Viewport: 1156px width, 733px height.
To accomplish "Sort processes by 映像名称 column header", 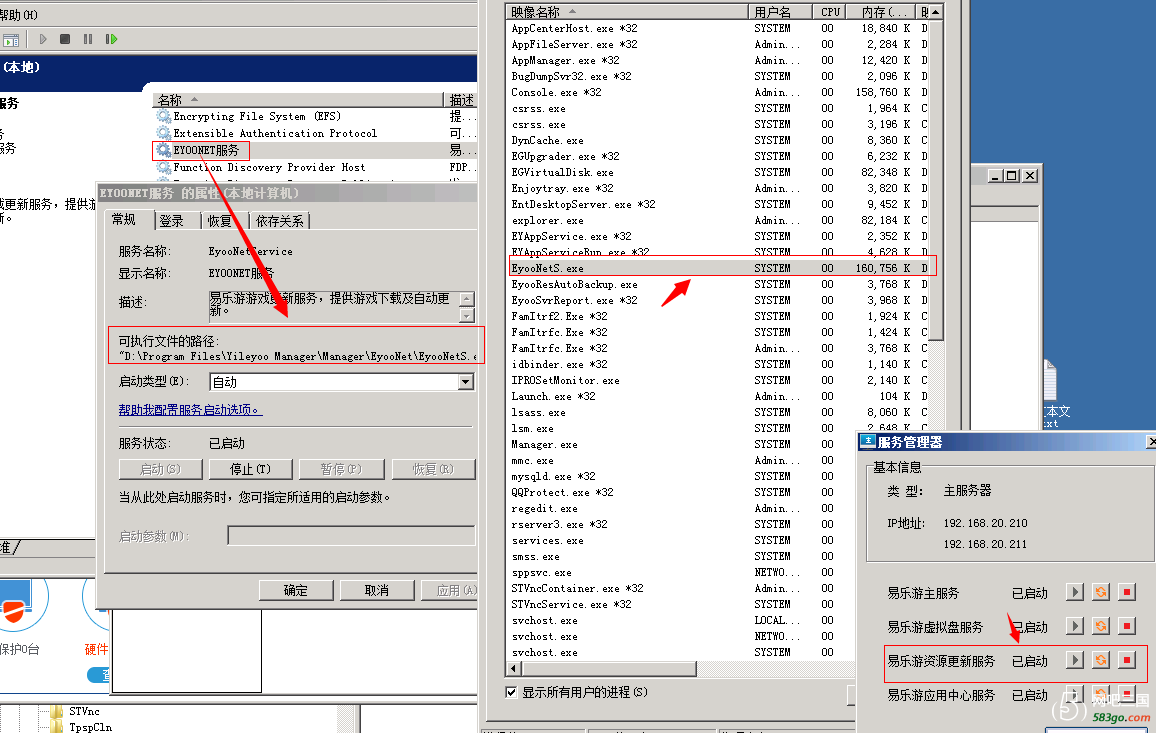I will (627, 12).
